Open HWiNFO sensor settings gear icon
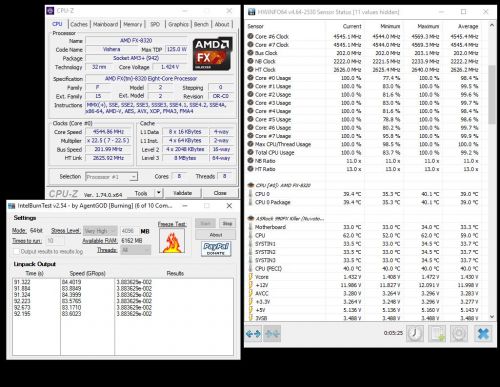The image size is (500, 387). click(x=459, y=333)
